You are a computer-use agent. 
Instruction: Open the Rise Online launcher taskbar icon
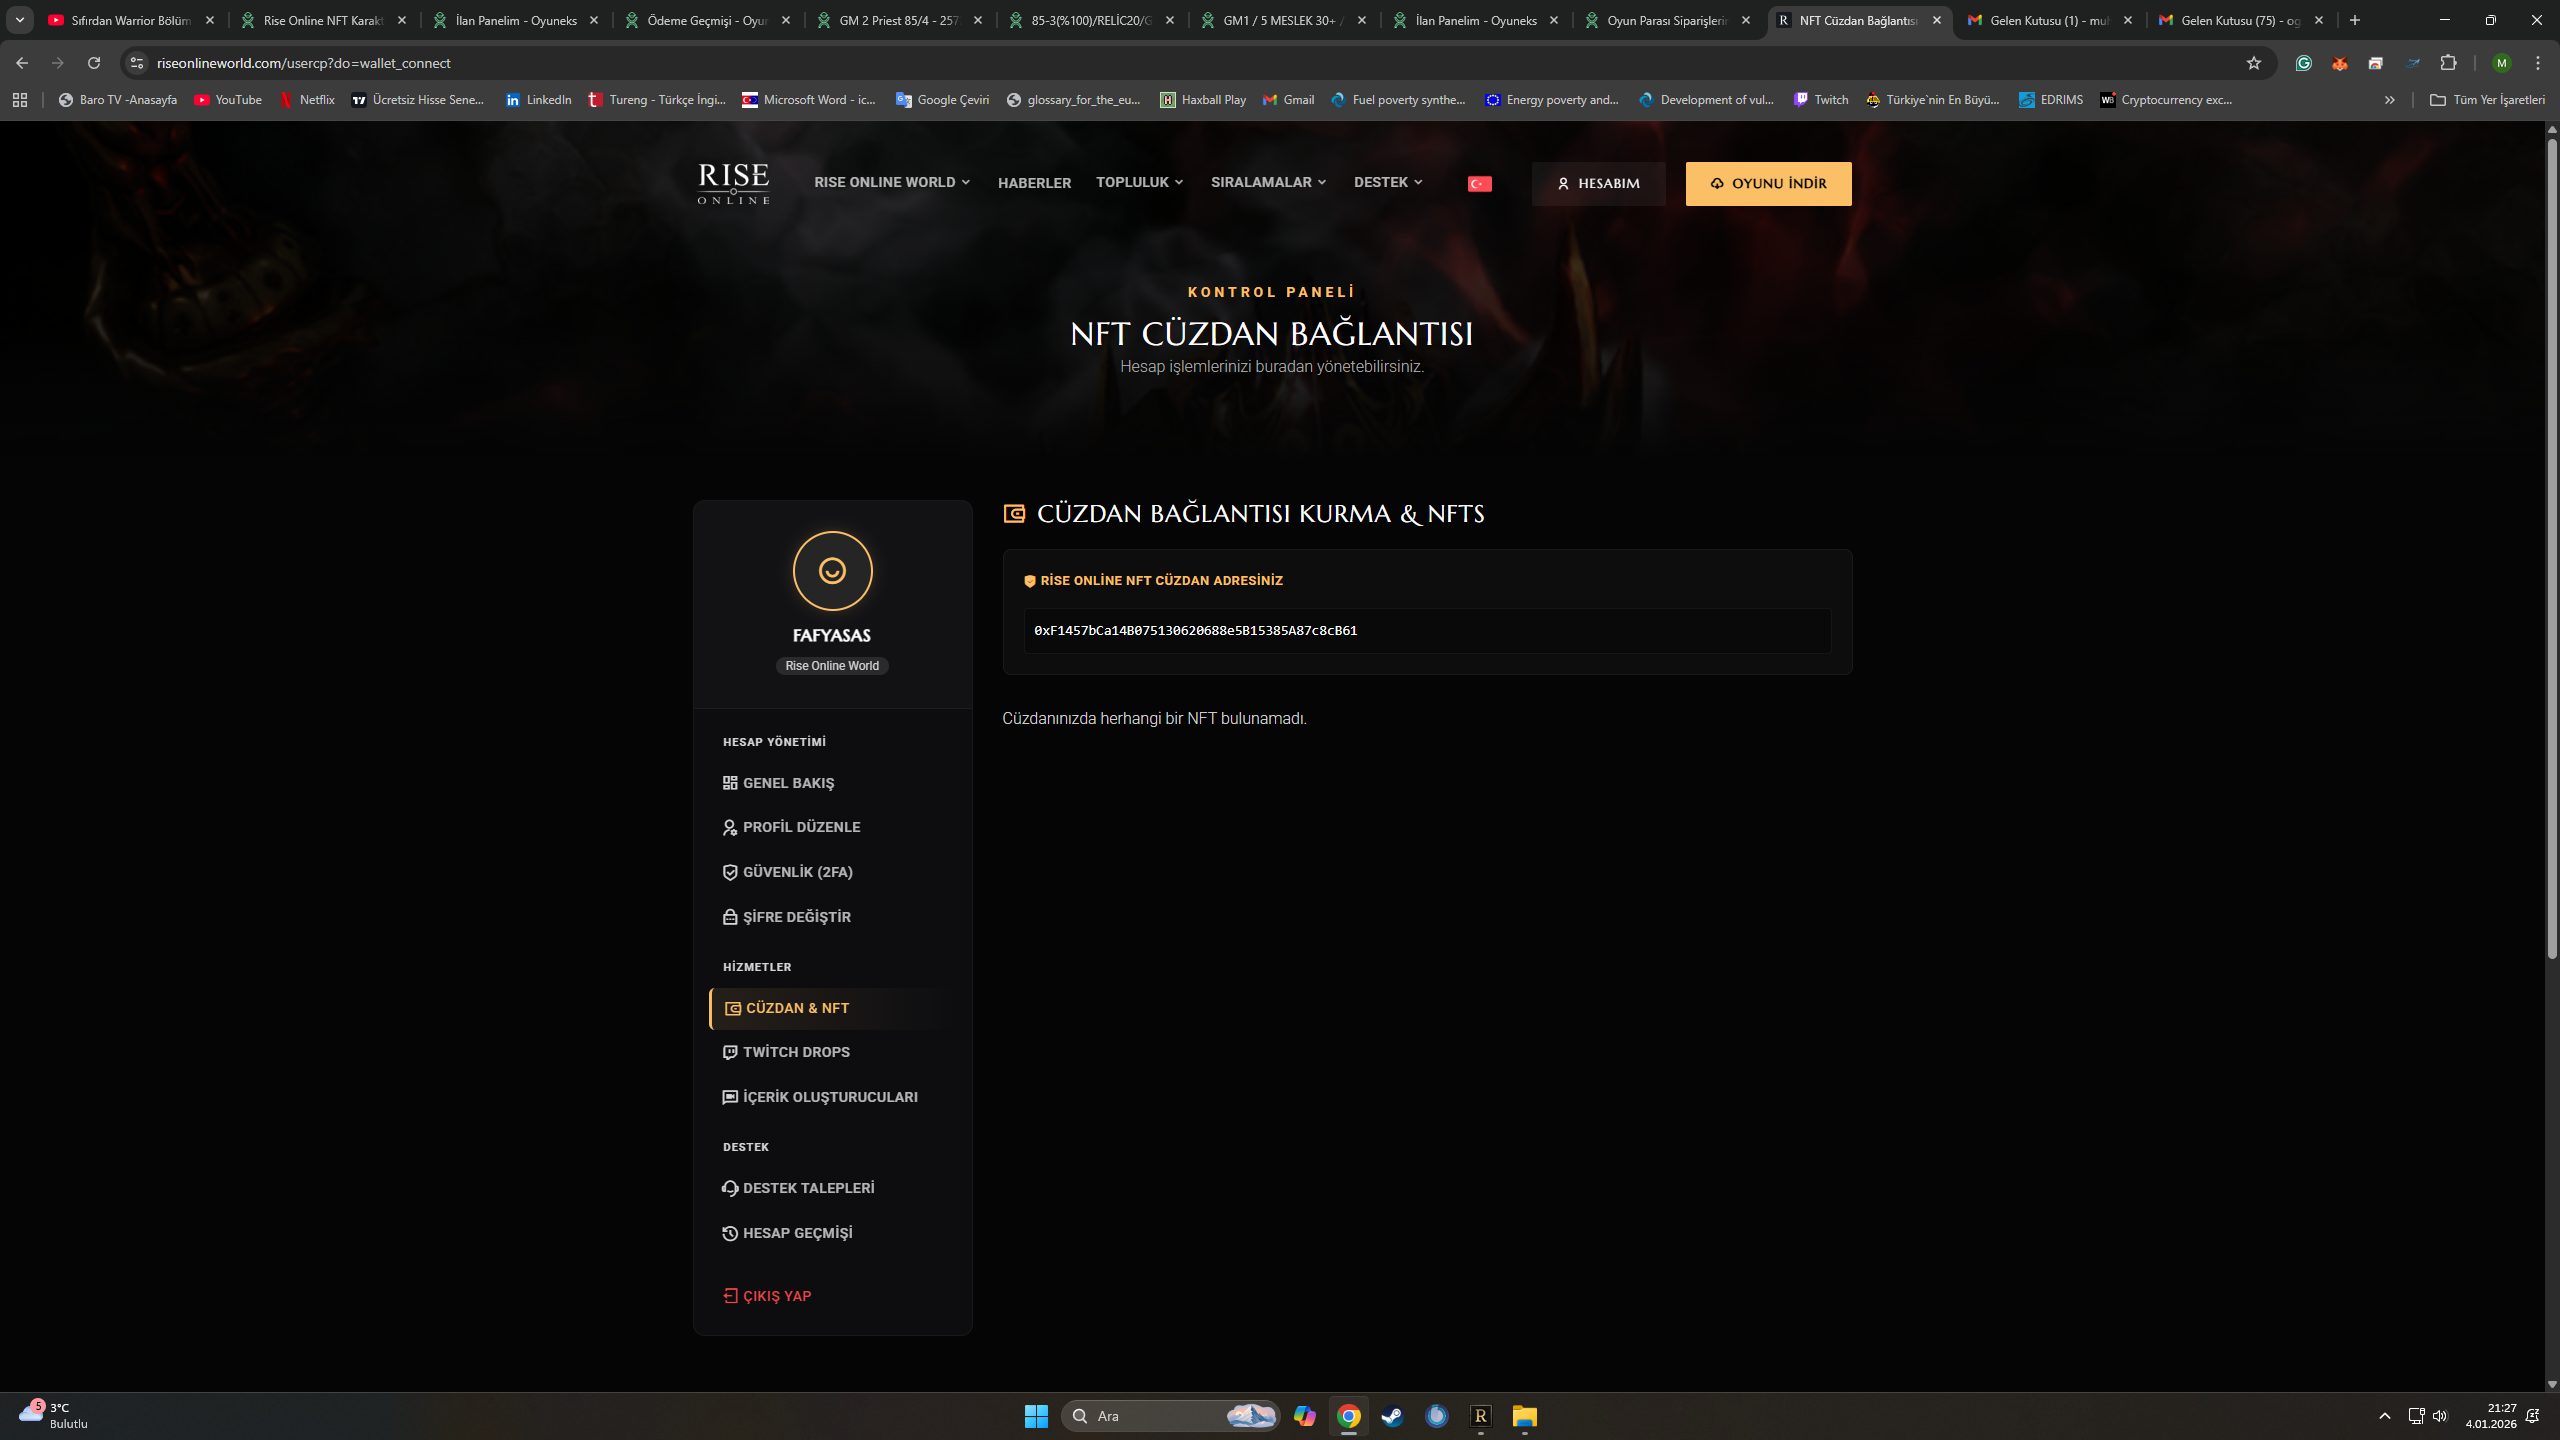(x=1480, y=1416)
